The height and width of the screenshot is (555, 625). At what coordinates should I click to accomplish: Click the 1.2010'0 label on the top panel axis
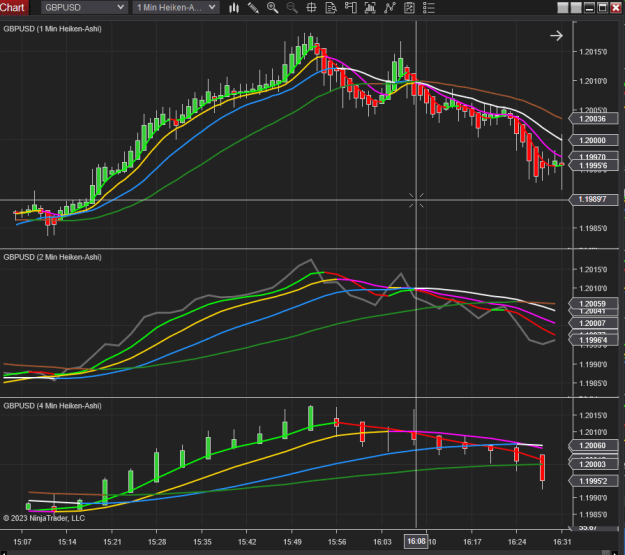(x=593, y=81)
